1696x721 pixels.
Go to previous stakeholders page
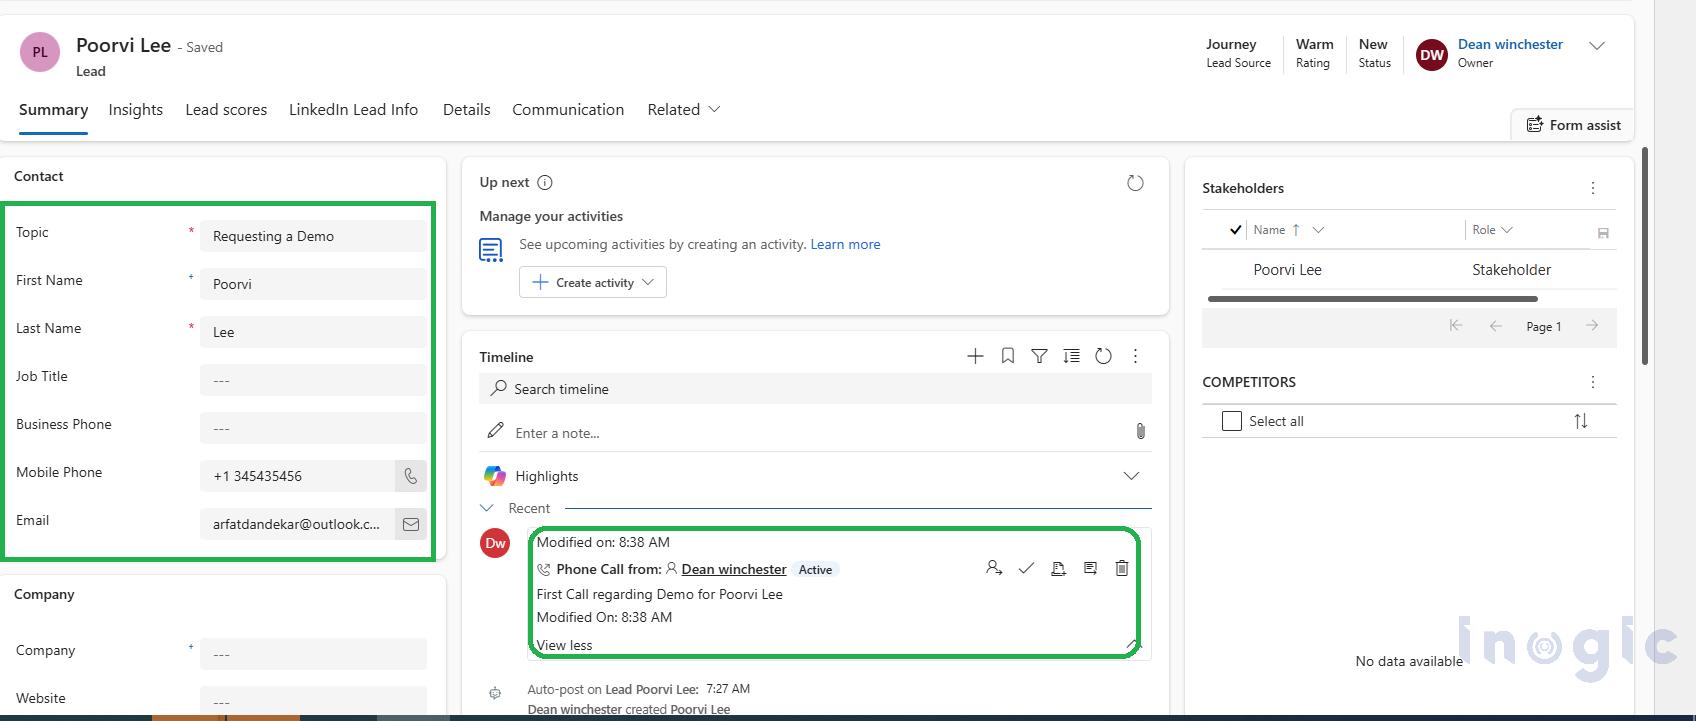1496,326
